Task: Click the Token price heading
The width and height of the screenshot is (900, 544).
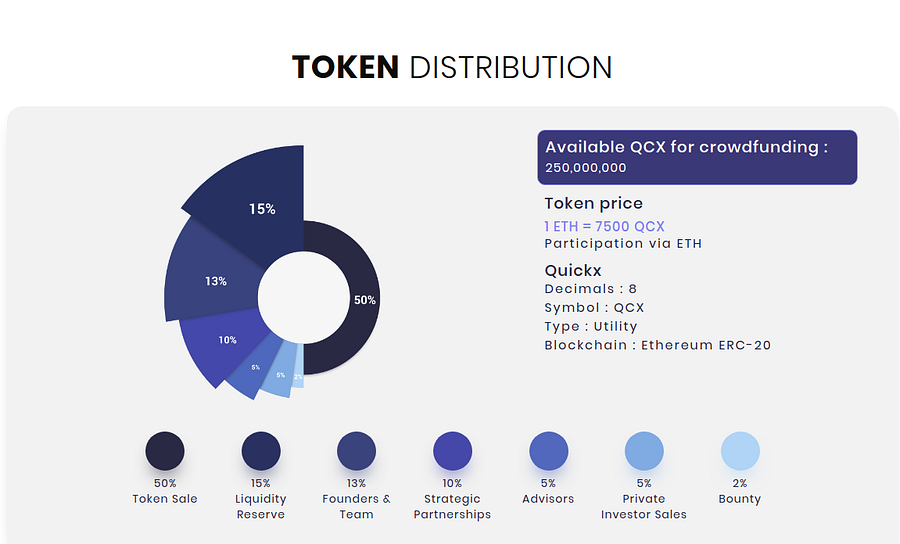Action: click(593, 203)
